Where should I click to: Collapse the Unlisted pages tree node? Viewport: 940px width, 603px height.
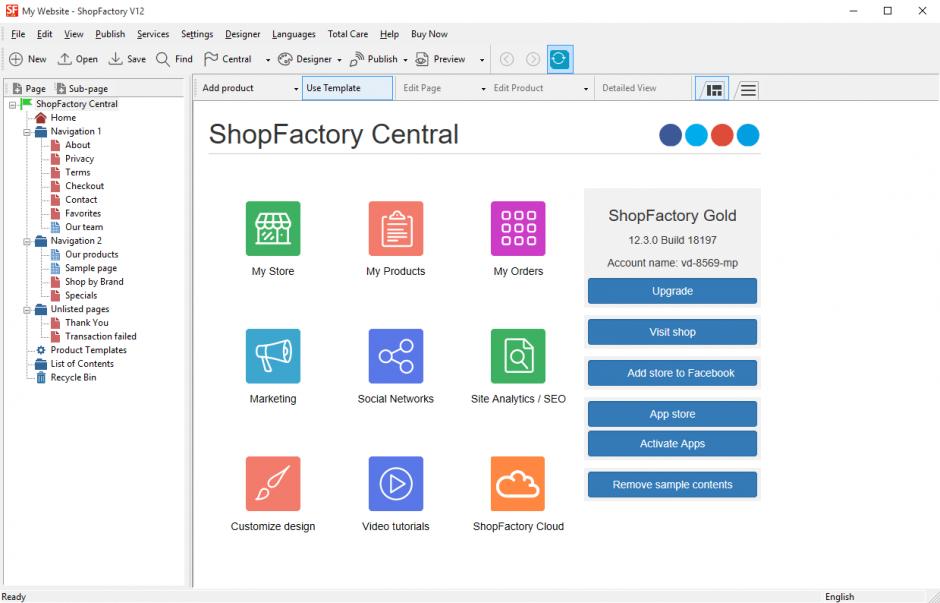[27, 310]
